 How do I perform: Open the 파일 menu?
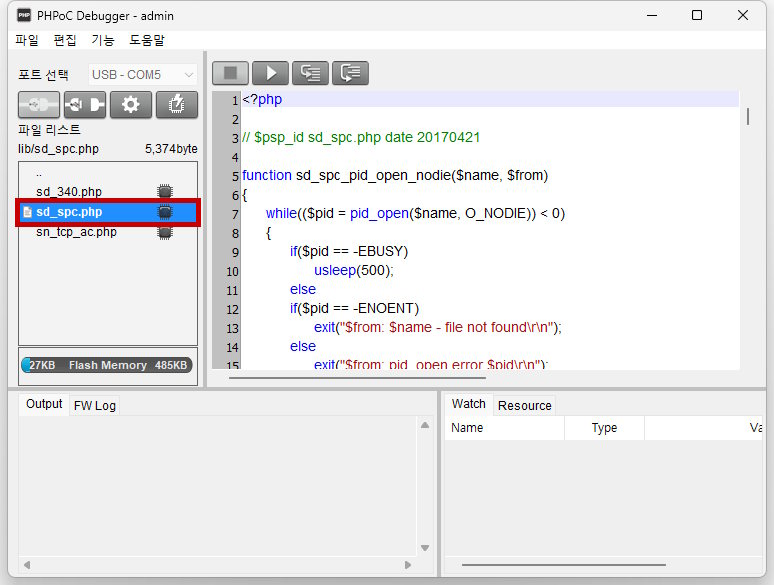click(x=27, y=40)
